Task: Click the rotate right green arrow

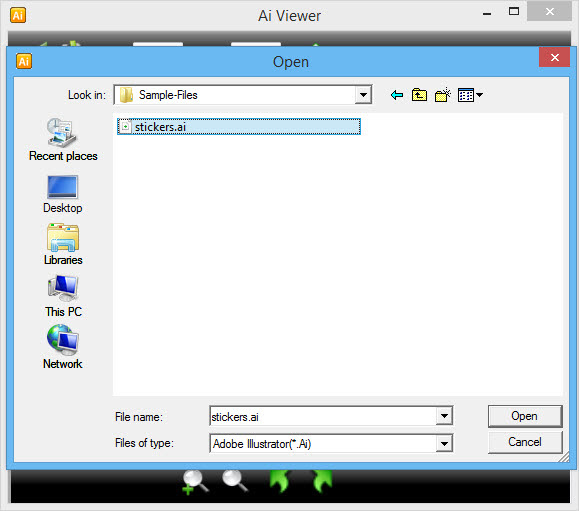Action: 322,481
